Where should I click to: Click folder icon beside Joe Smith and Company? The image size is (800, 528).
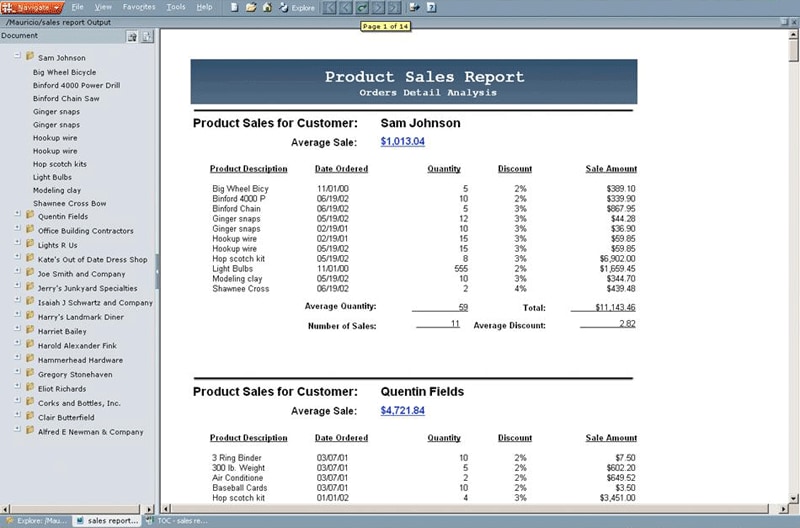coord(30,272)
